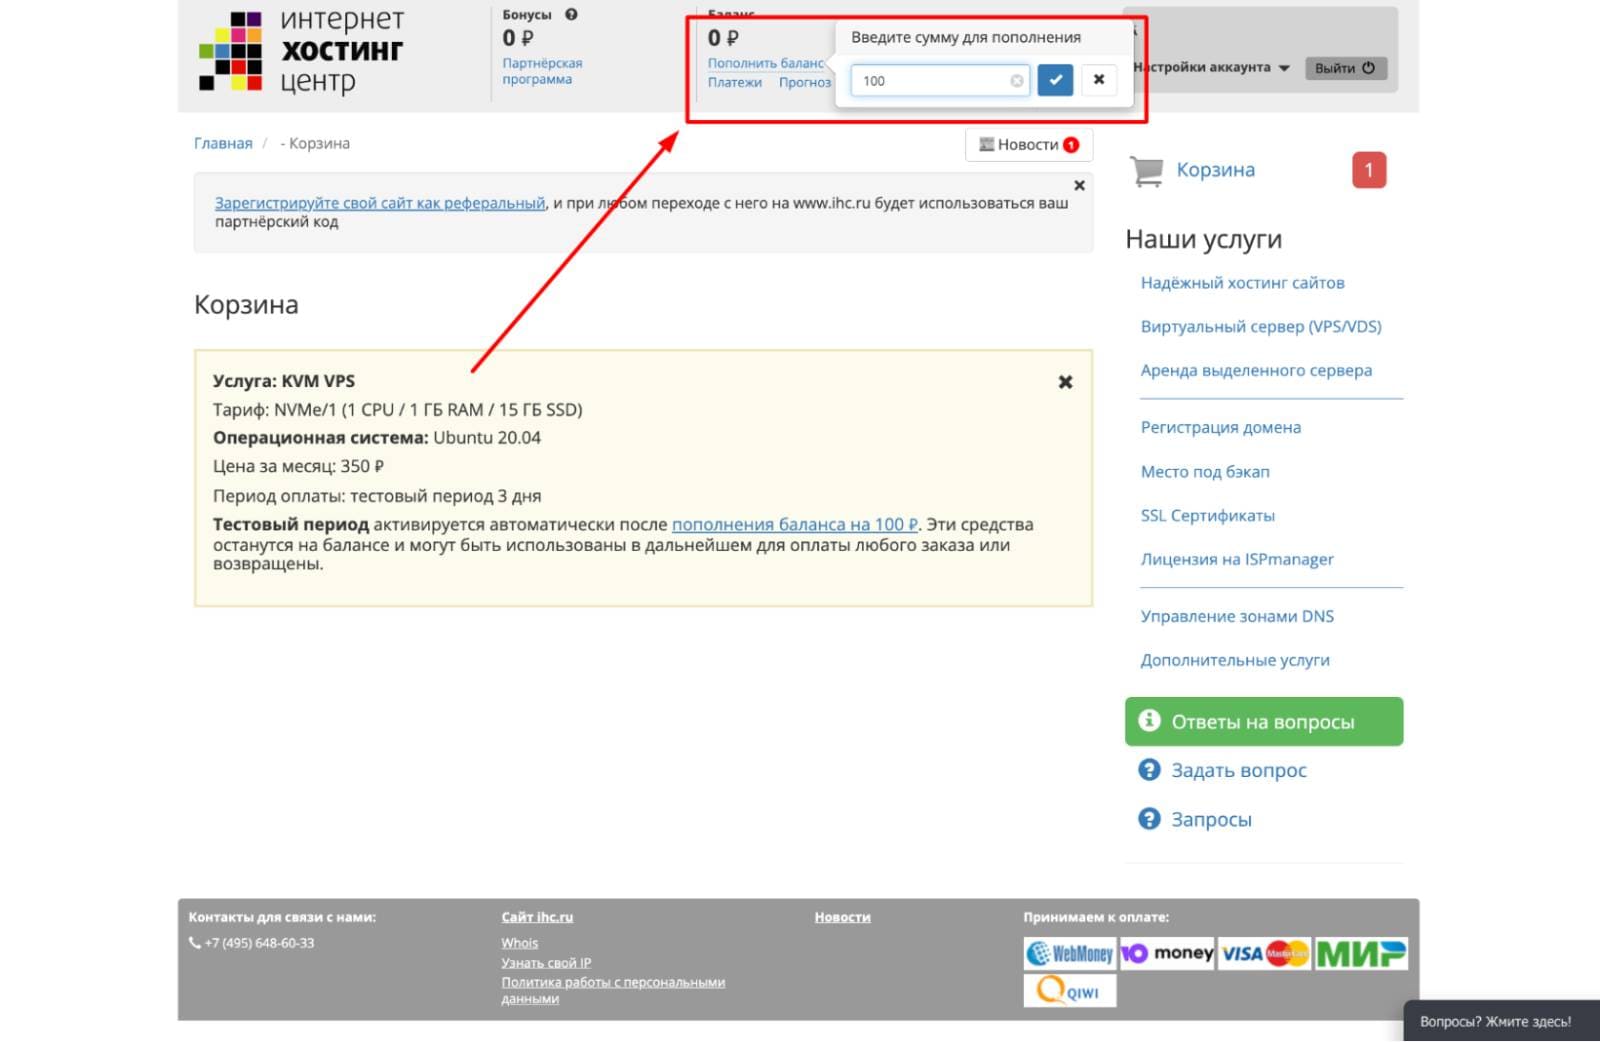Open Зарегистрируйте свой сайт как реферальный link

tap(380, 203)
